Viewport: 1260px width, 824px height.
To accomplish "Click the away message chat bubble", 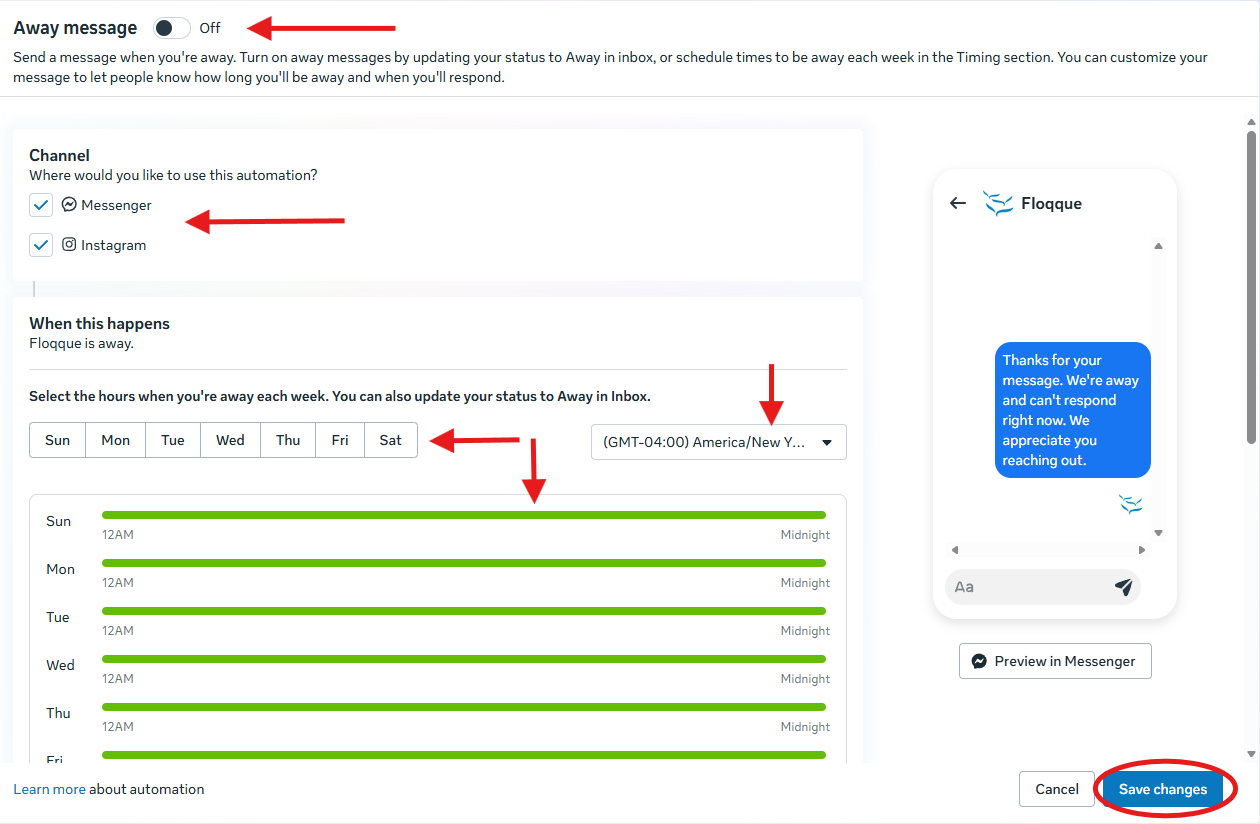I will click(1073, 410).
